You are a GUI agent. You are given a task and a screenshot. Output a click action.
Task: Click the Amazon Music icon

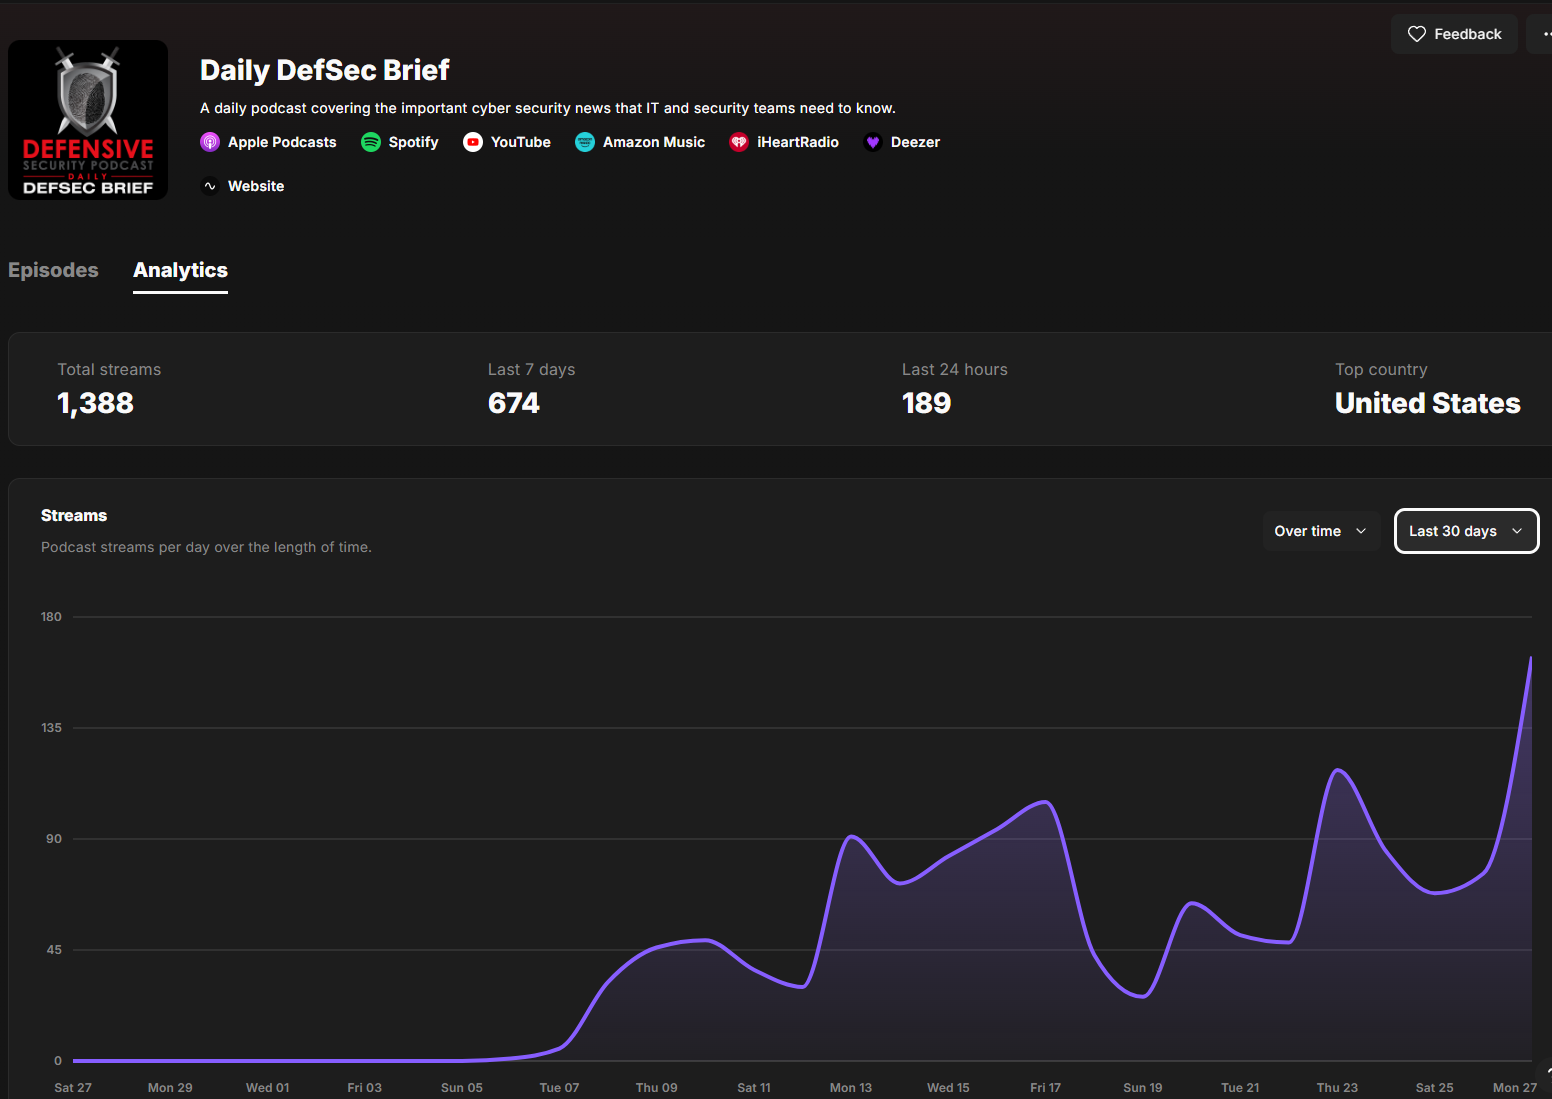pyautogui.click(x=585, y=142)
